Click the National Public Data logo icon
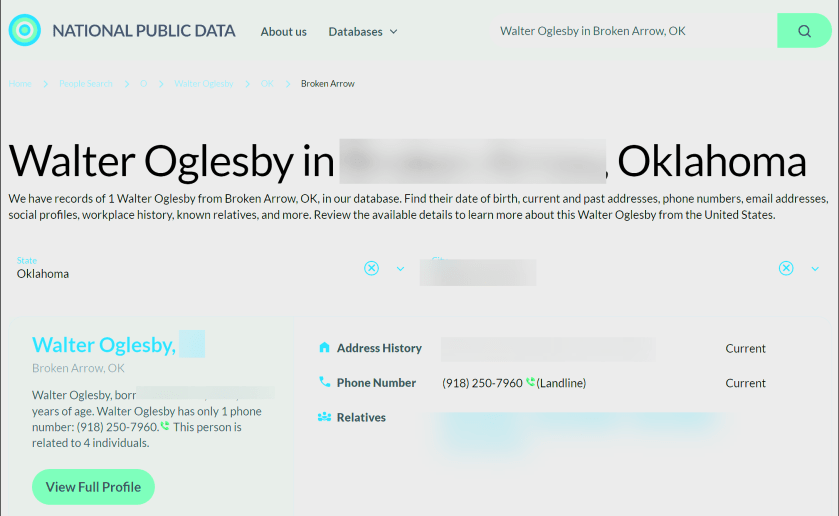The height and width of the screenshot is (516, 839). coord(24,31)
